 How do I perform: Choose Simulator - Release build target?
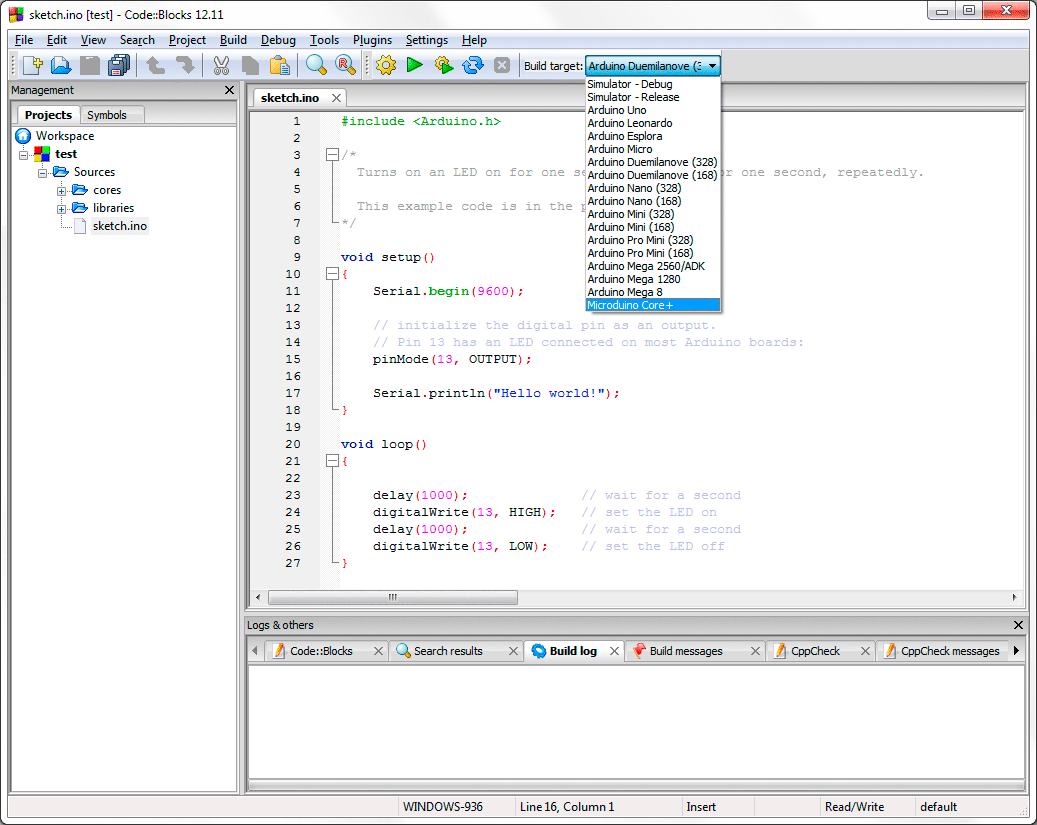(x=653, y=97)
